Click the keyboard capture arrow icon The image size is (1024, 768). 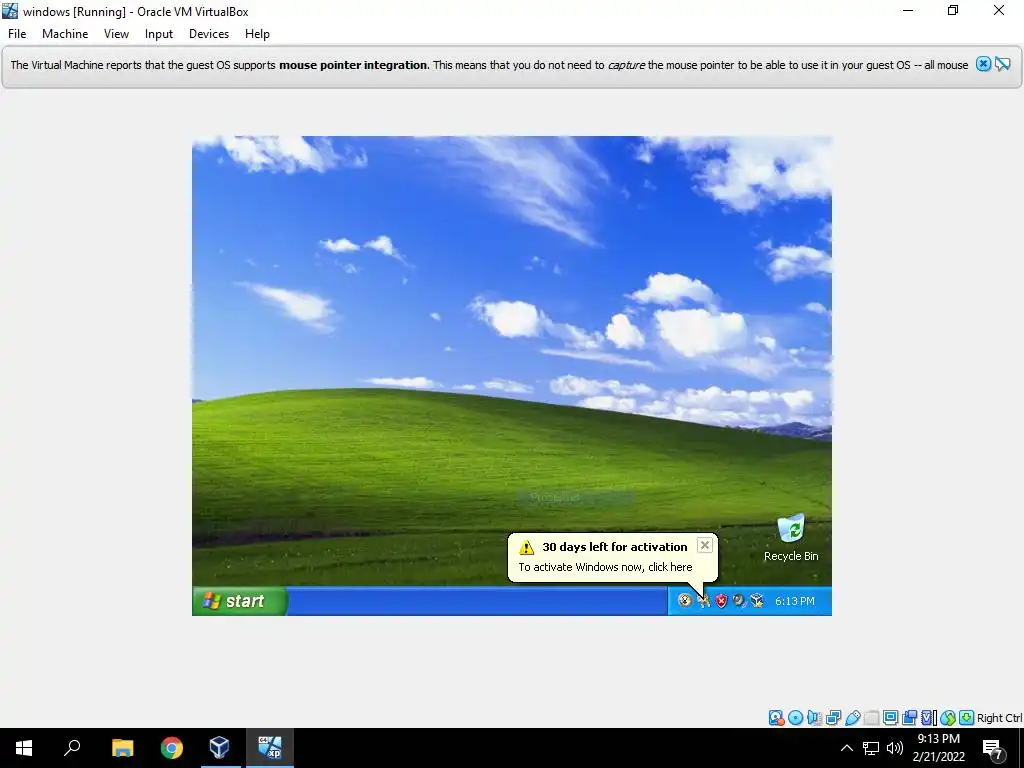click(967, 718)
